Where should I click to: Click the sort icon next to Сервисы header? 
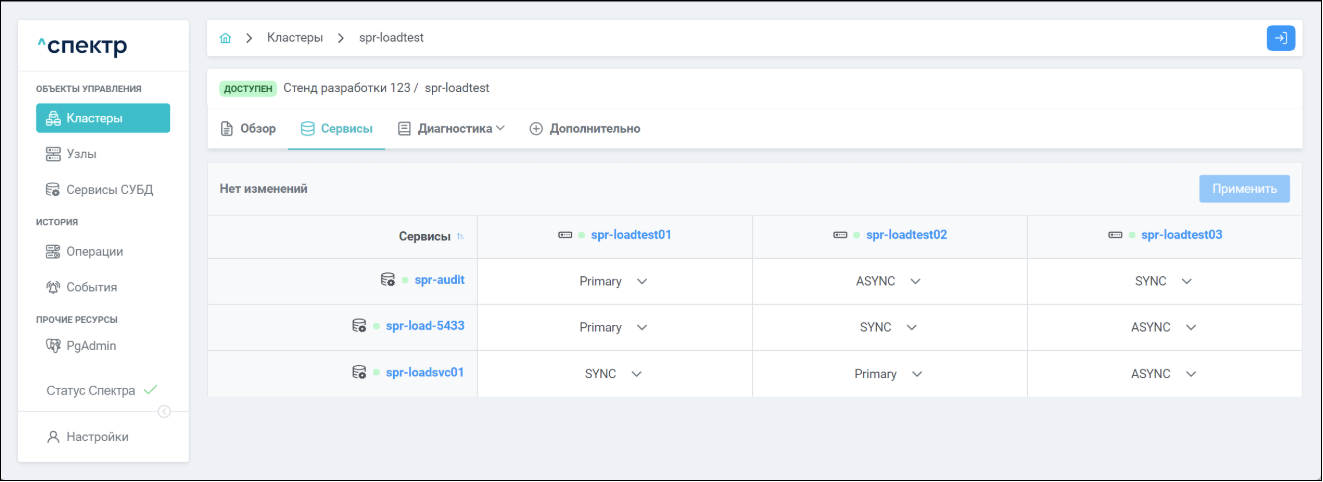[460, 237]
